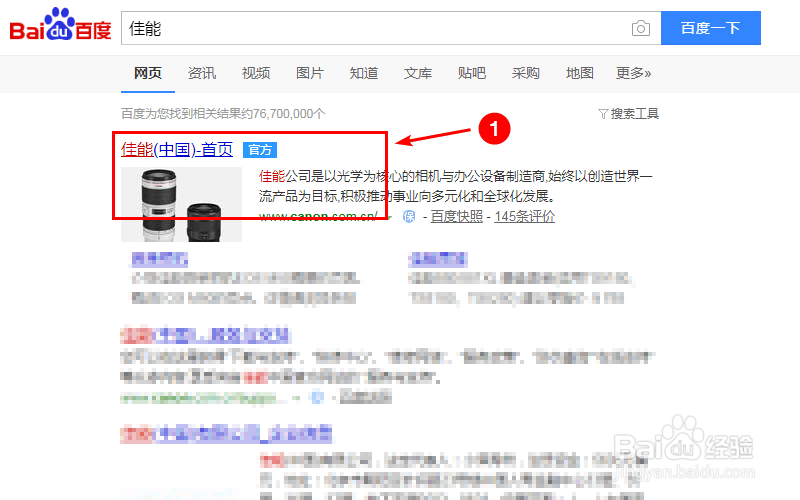Click the 官方 badge
The height and width of the screenshot is (500, 800).
point(260,149)
